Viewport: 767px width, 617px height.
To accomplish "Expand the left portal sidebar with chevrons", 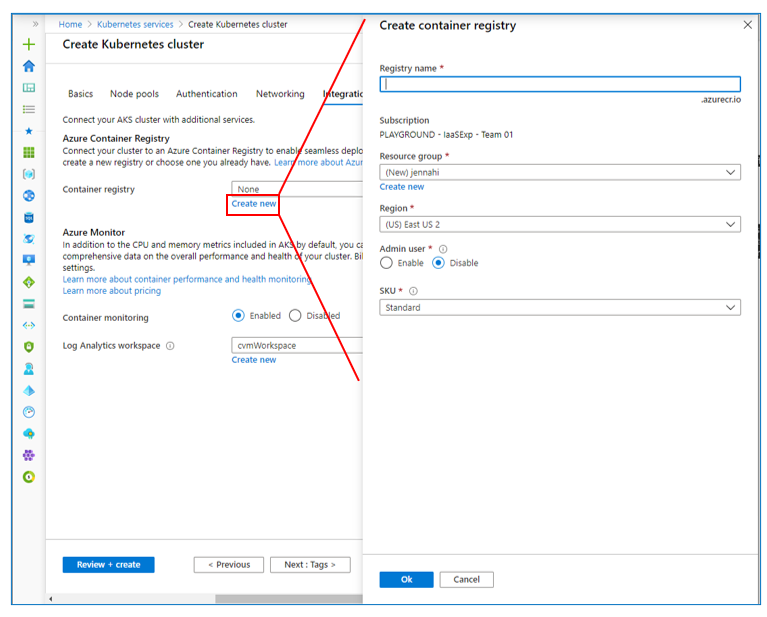I will 35,24.
